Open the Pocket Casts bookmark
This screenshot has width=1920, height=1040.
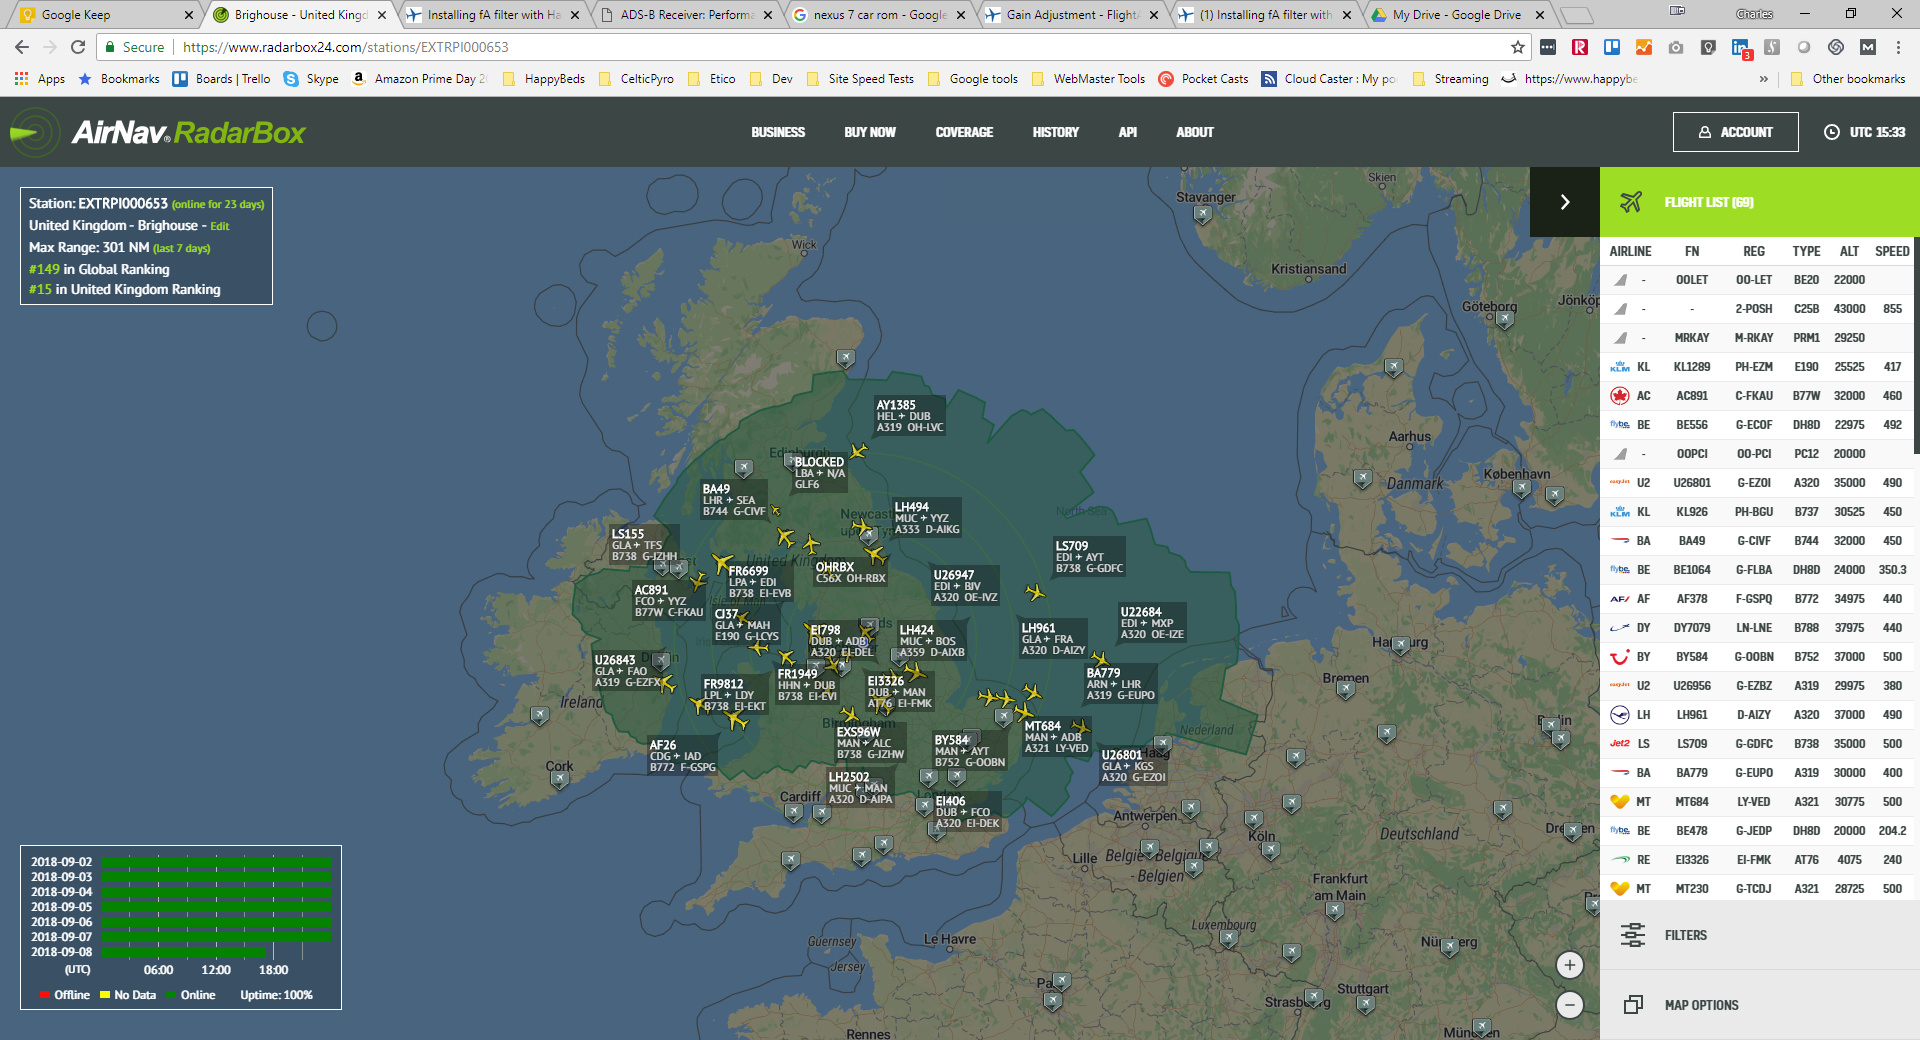tap(1203, 79)
